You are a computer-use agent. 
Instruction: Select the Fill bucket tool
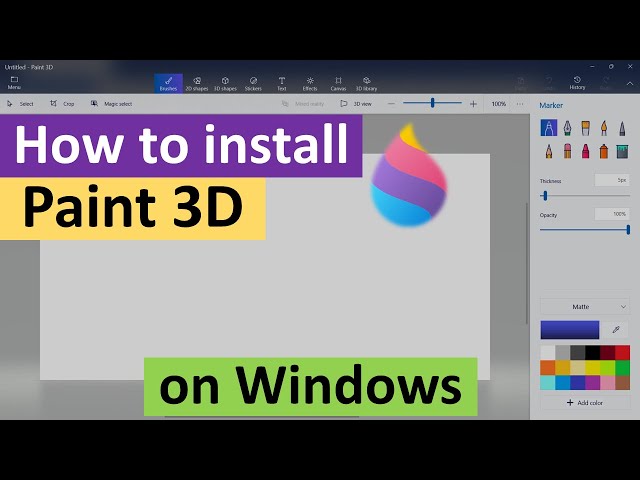[x=622, y=151]
